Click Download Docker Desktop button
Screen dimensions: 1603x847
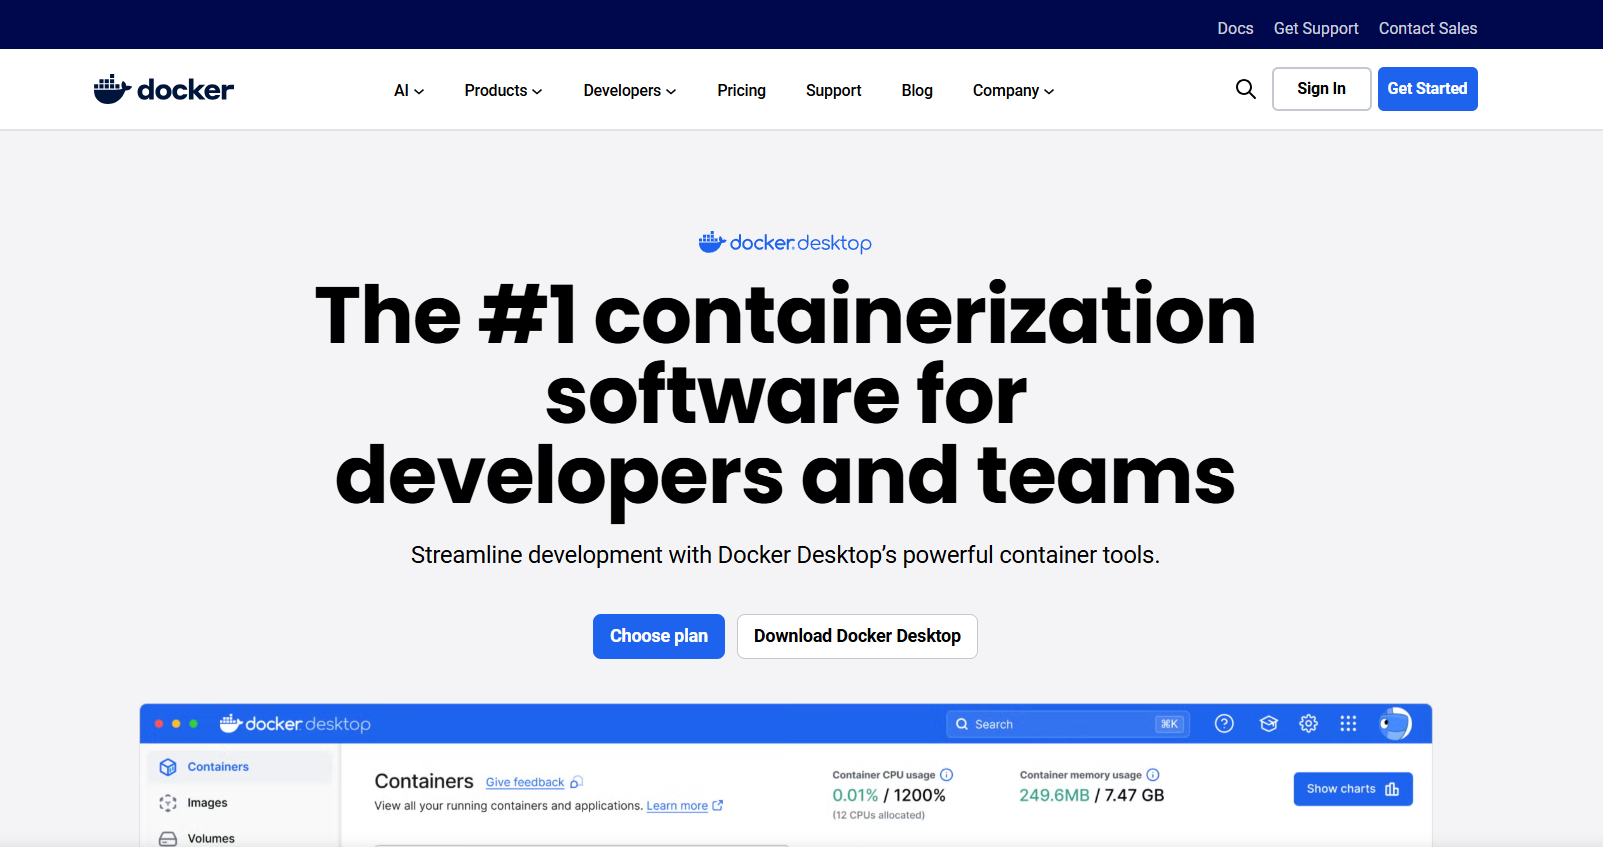[x=857, y=636]
